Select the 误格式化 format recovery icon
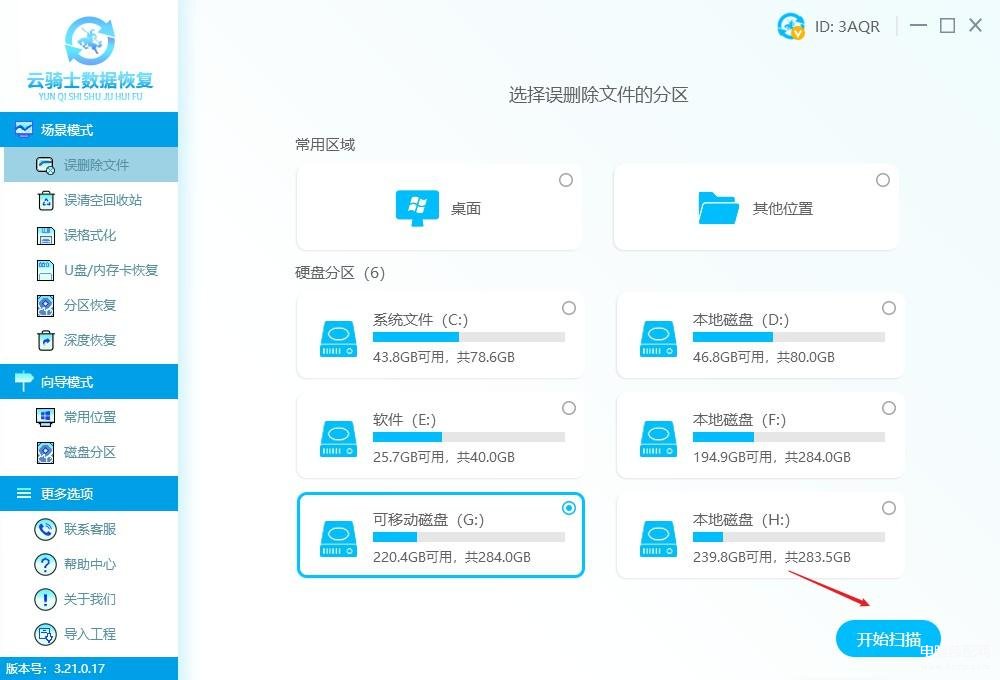 (x=45, y=235)
